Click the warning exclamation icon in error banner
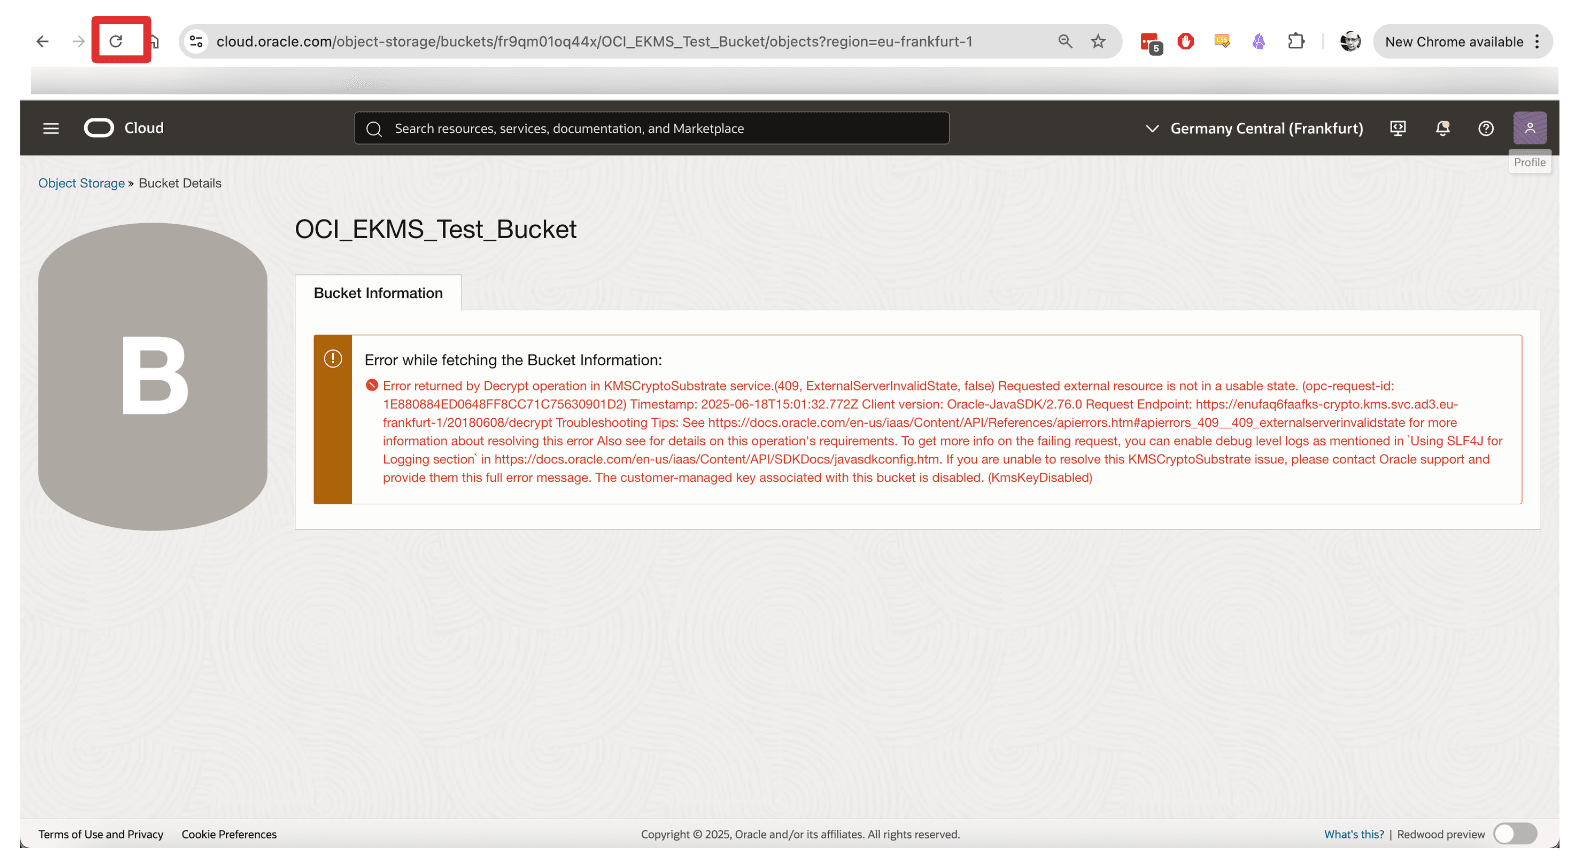 (x=333, y=358)
